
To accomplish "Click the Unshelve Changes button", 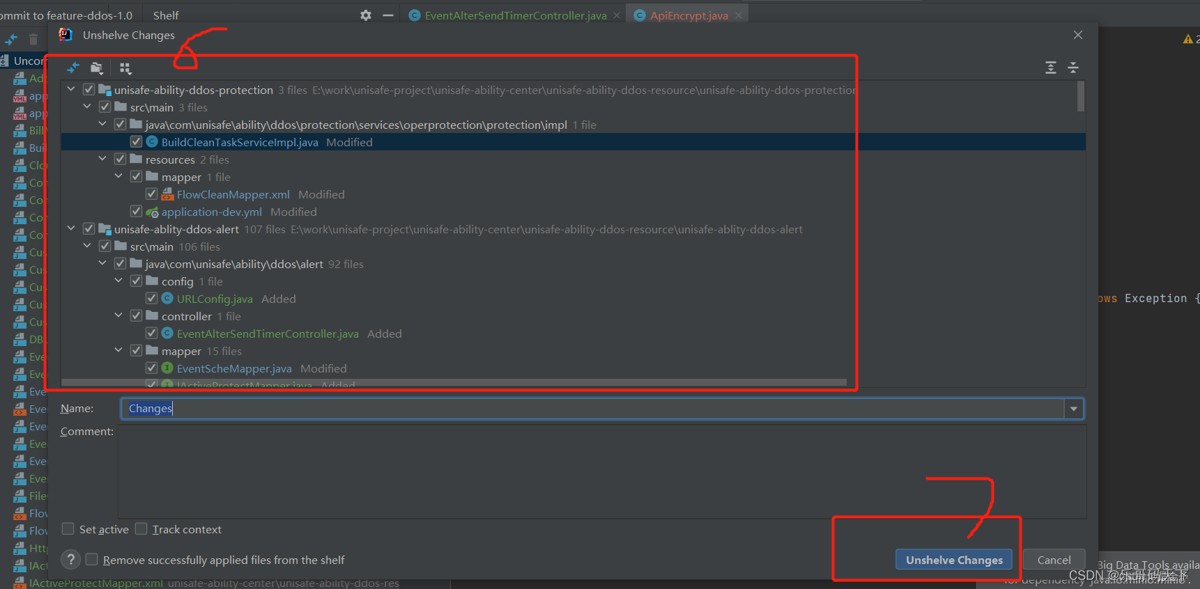I will [954, 560].
